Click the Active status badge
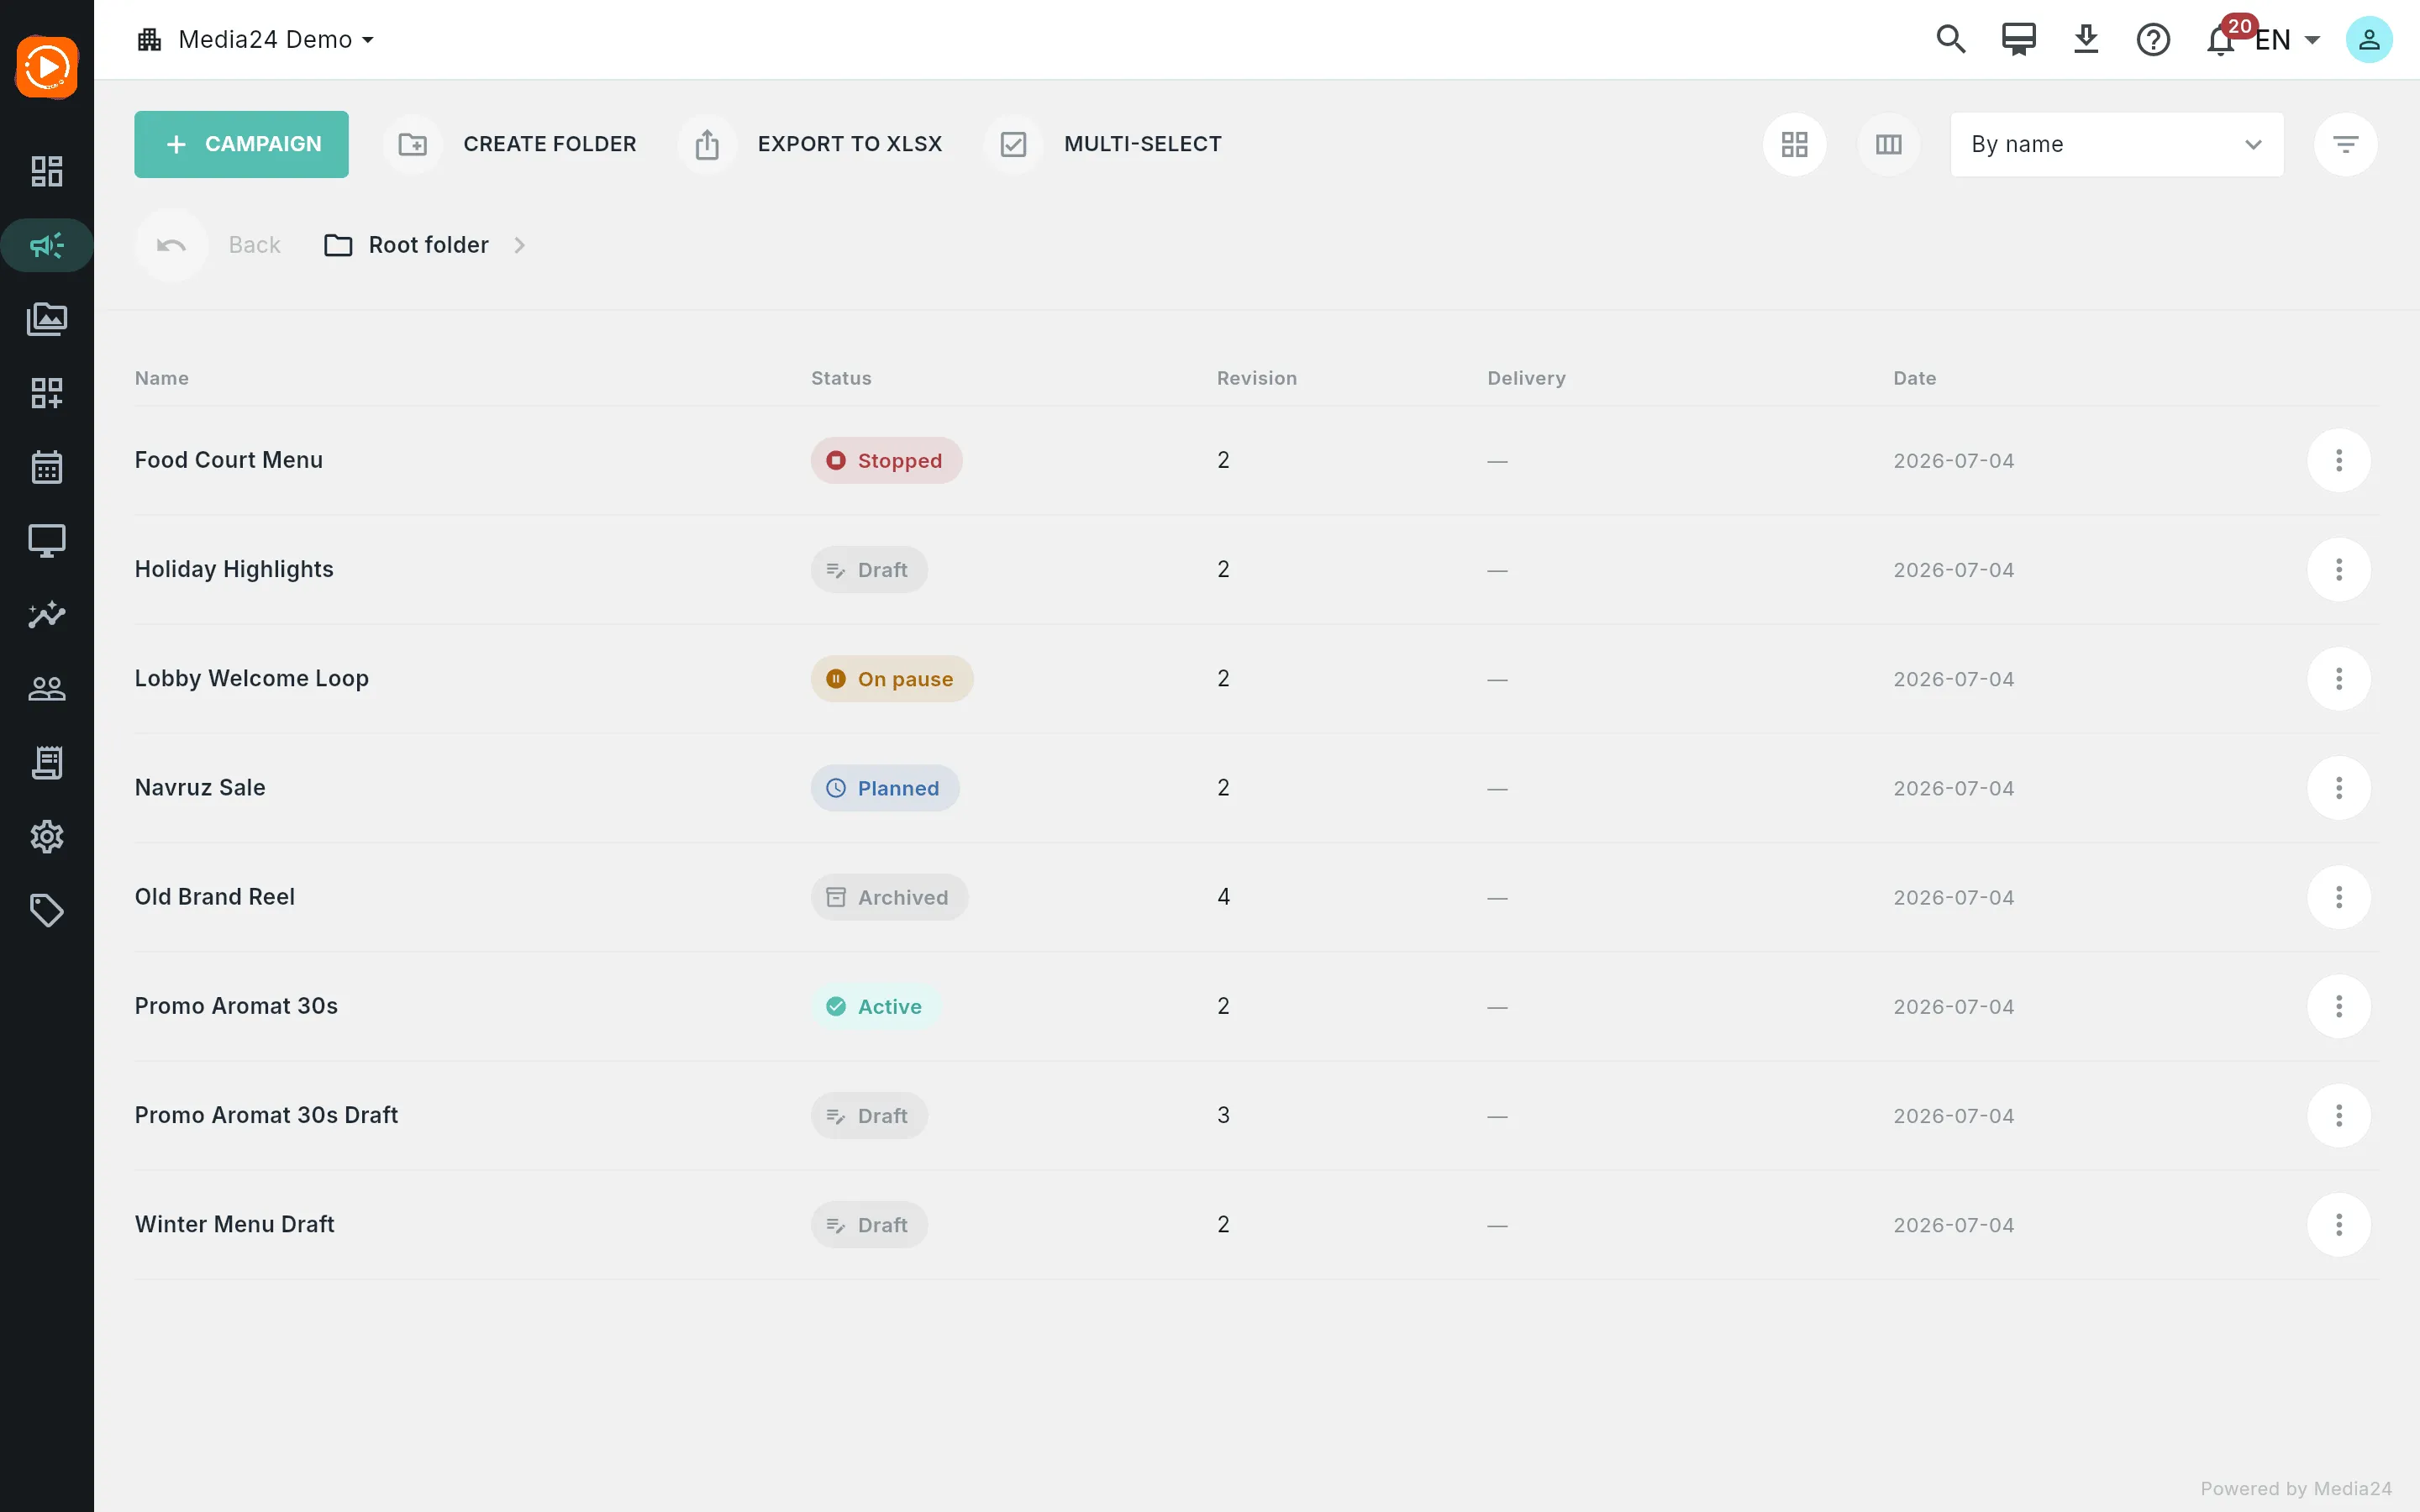Image resolution: width=2420 pixels, height=1512 pixels. 876,1006
